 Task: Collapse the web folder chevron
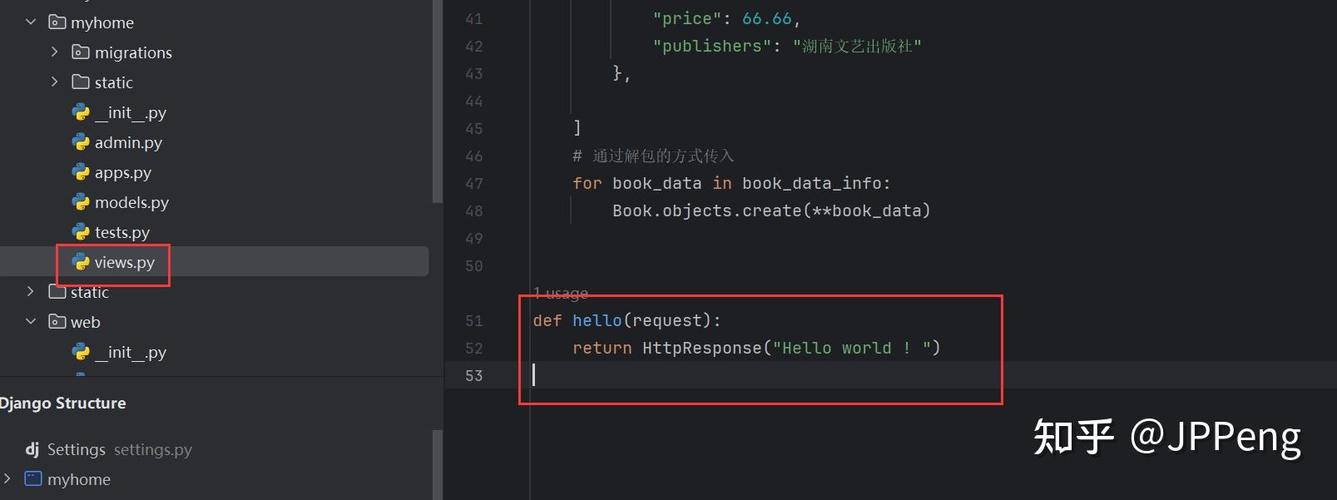[31, 322]
